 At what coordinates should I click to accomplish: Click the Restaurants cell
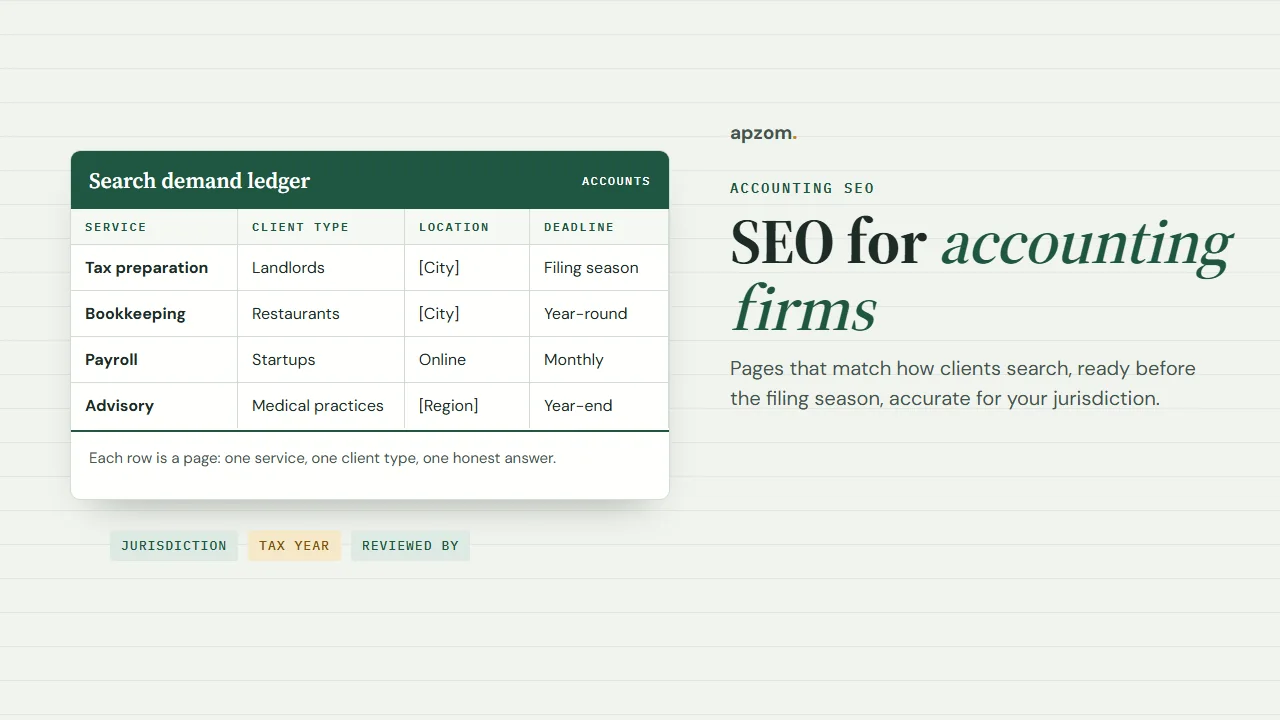pyautogui.click(x=321, y=314)
